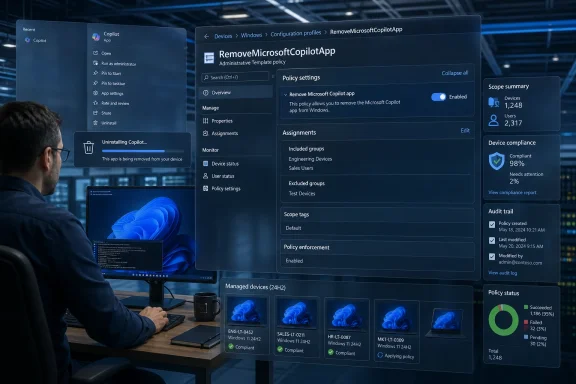Viewport: 576px width, 384px height.
Task: Click the Pin to Start pin icon
Action: (x=96, y=73)
